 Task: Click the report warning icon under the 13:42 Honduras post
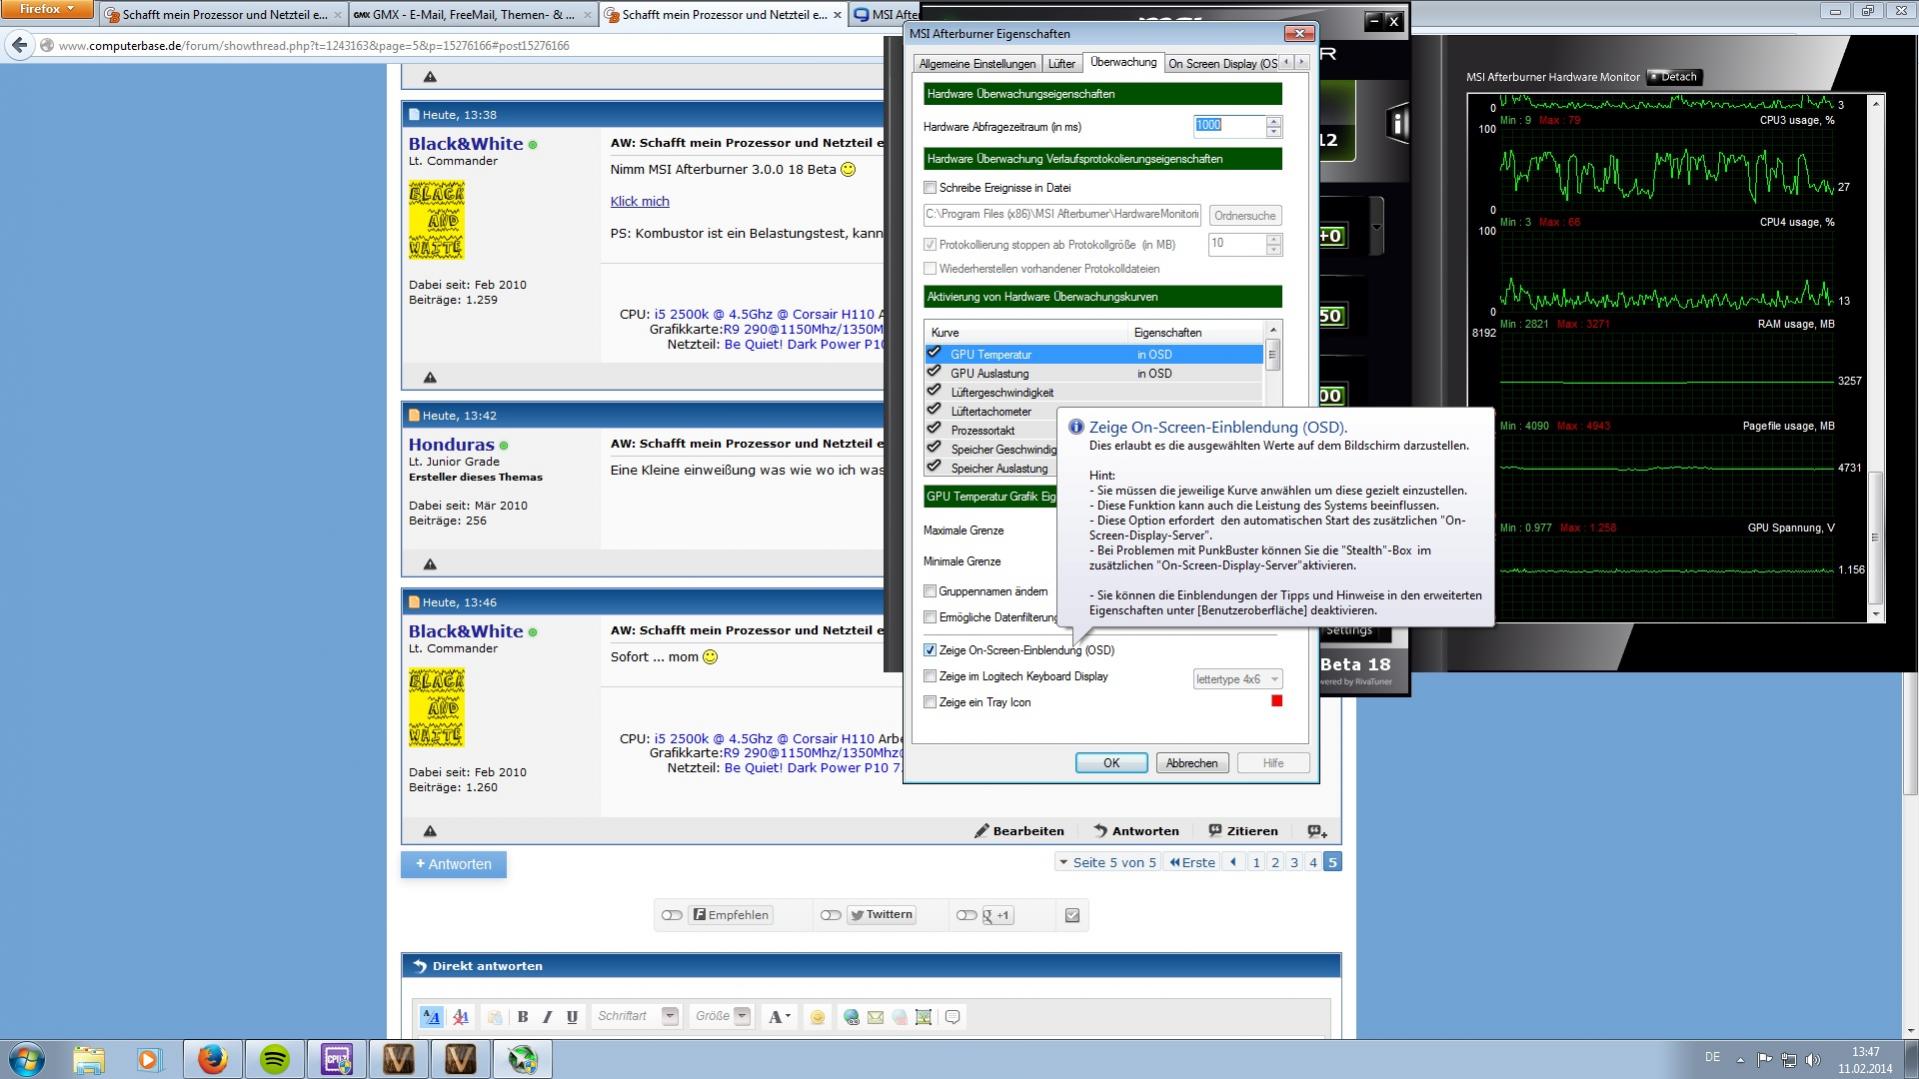[430, 564]
